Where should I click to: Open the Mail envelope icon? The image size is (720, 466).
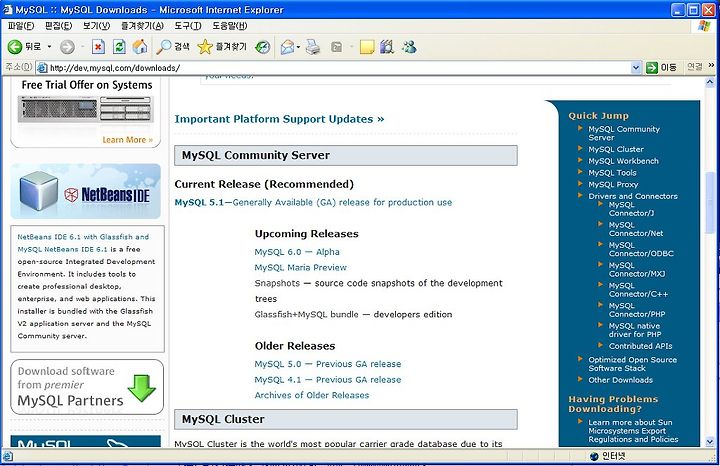pyautogui.click(x=287, y=47)
